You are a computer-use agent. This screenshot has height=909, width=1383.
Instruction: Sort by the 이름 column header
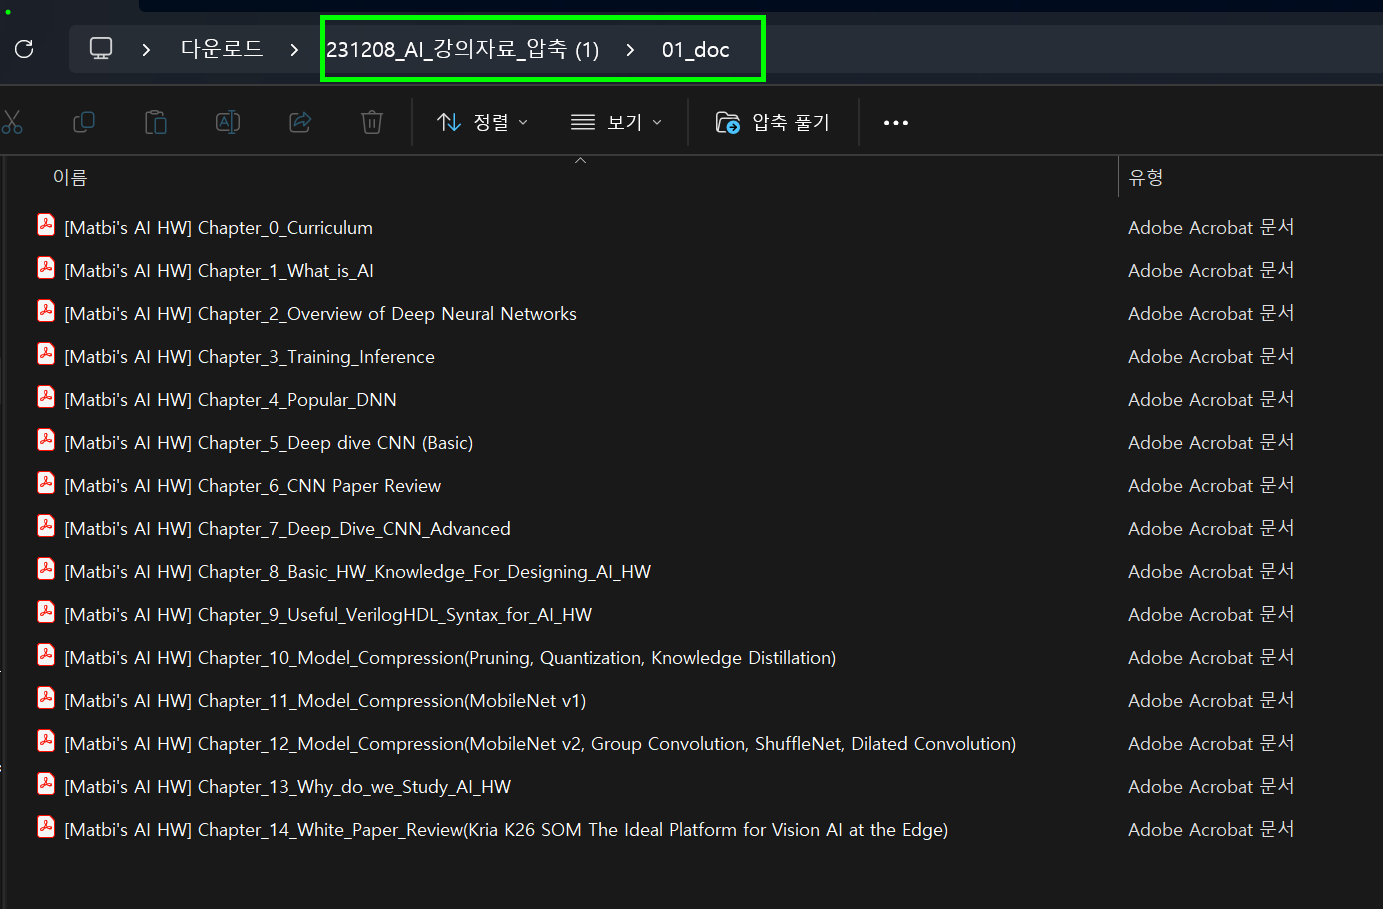(70, 177)
